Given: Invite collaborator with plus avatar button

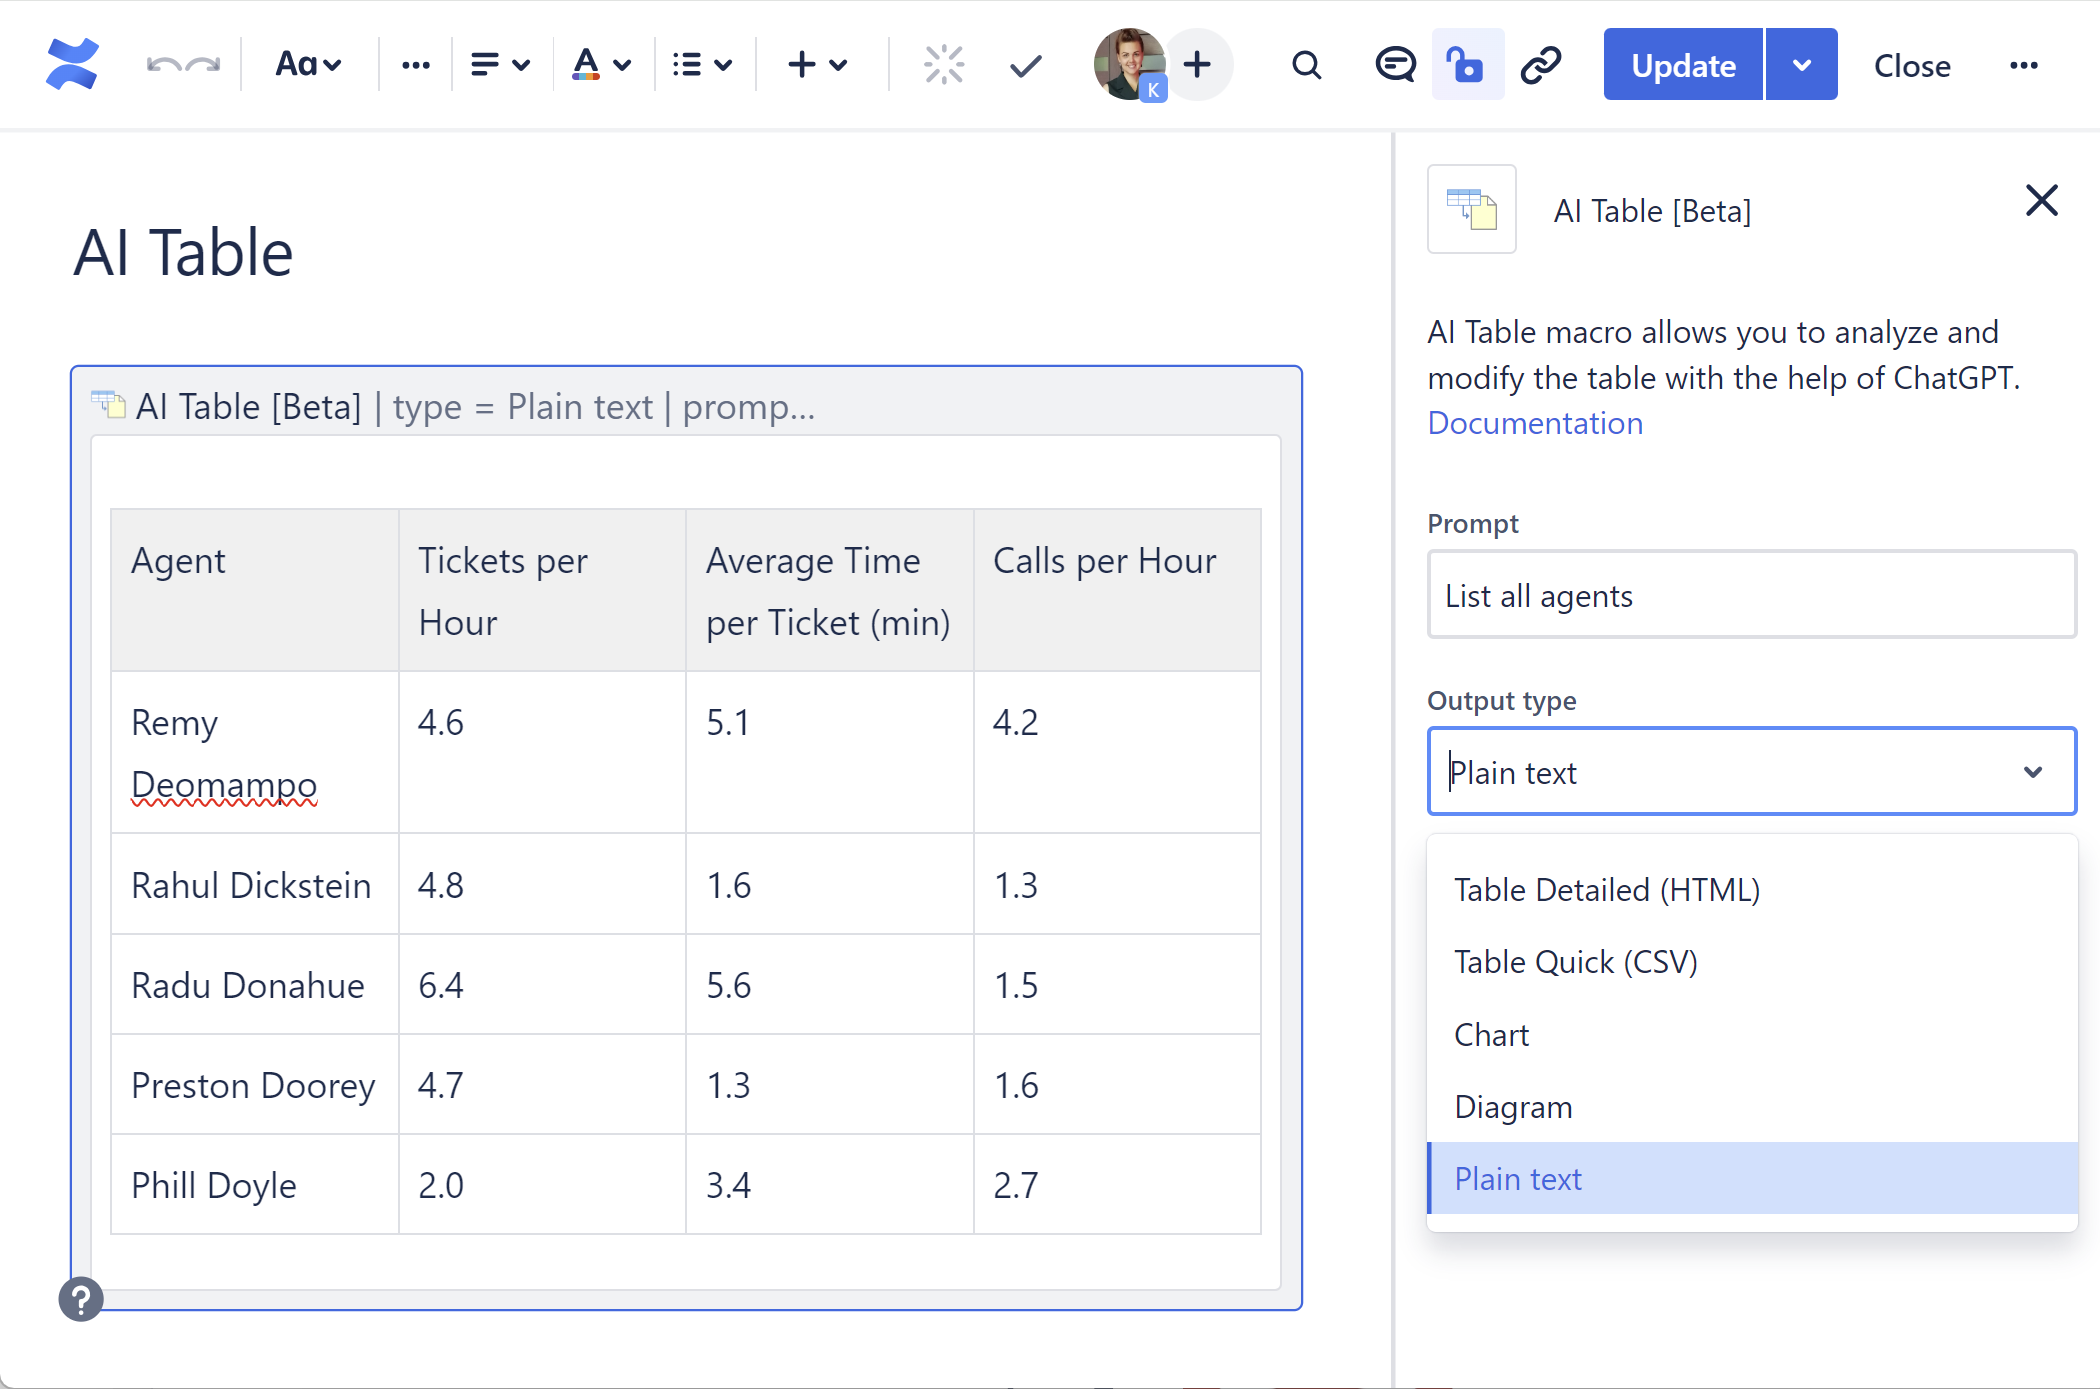Looking at the screenshot, I should [1197, 65].
